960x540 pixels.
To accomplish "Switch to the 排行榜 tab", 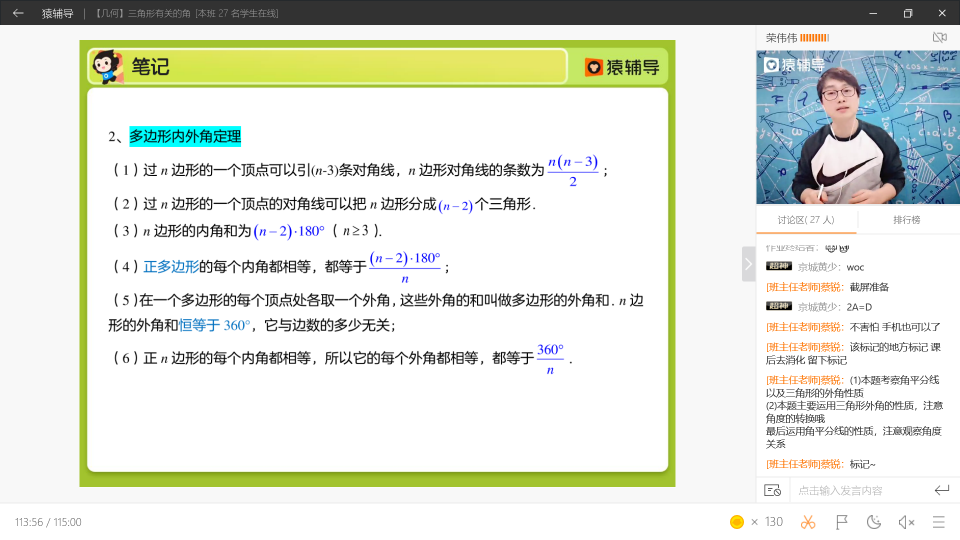I will point(906,220).
